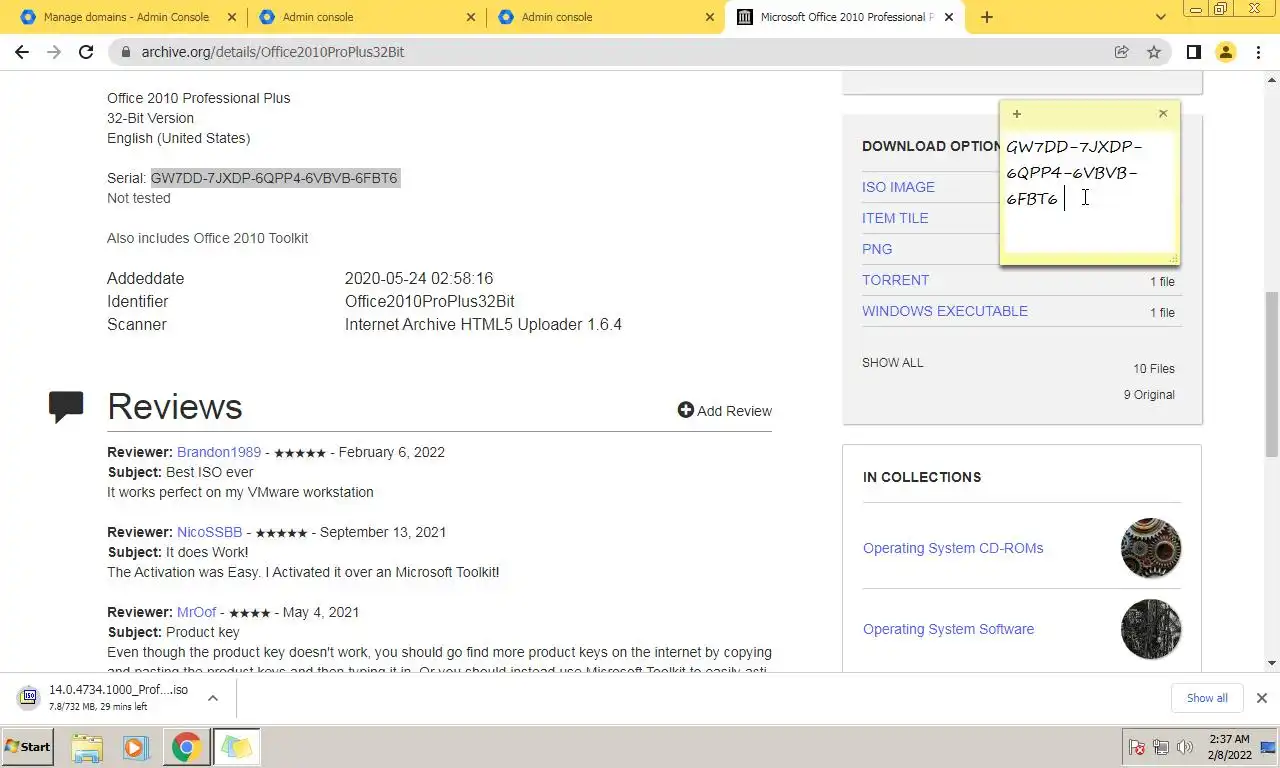This screenshot has width=1280, height=768.
Task: Open the Chrome profile avatar
Action: (1225, 52)
